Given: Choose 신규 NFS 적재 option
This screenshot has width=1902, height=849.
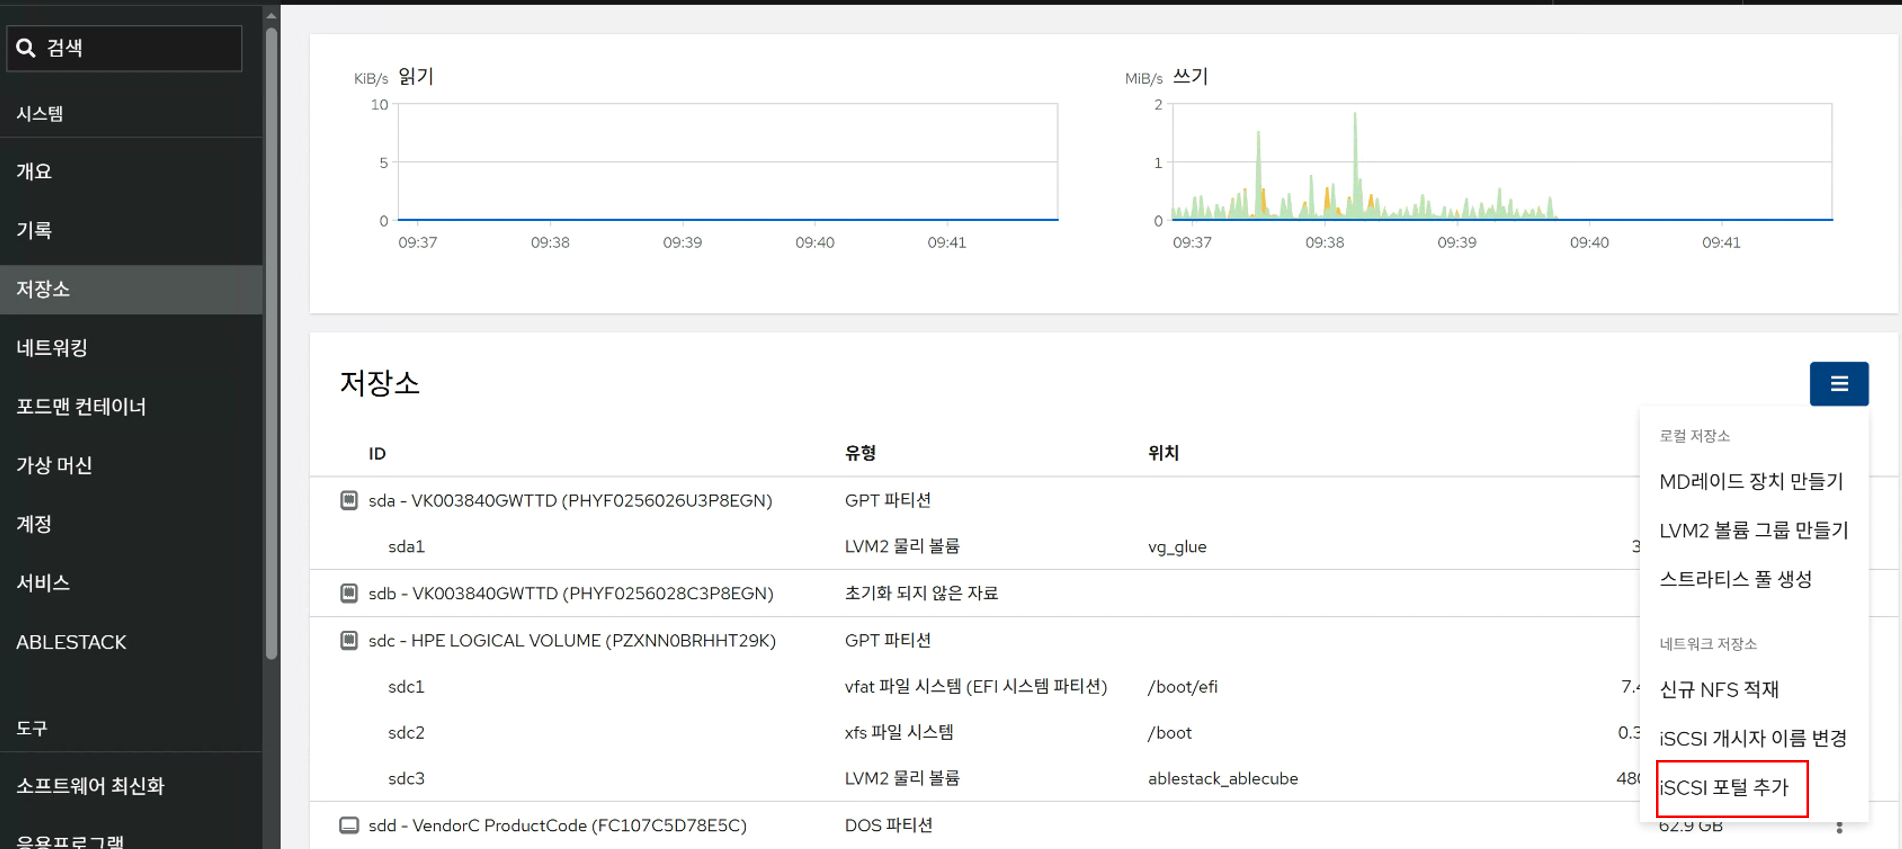Looking at the screenshot, I should pos(1718,689).
